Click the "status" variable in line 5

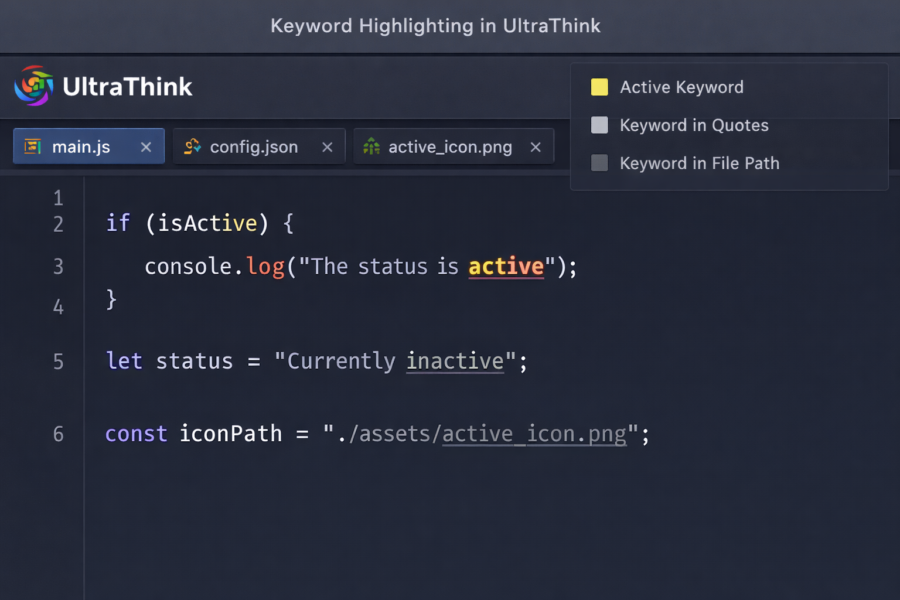pos(195,362)
